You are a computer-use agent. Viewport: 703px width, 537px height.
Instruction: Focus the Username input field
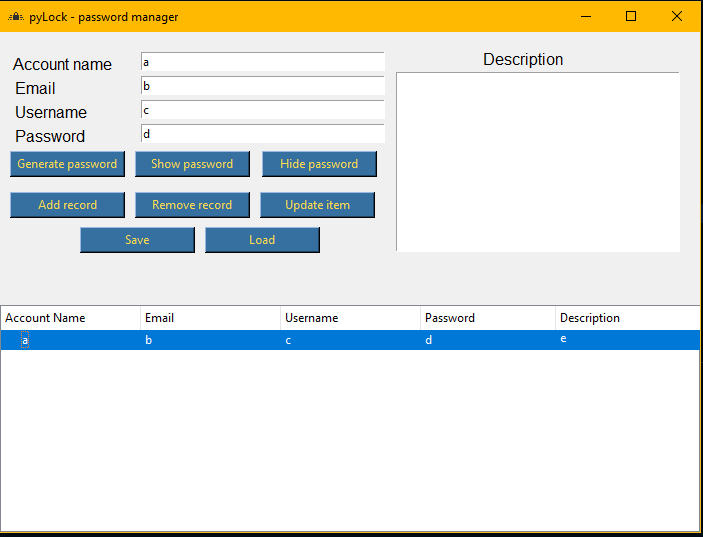tap(263, 110)
